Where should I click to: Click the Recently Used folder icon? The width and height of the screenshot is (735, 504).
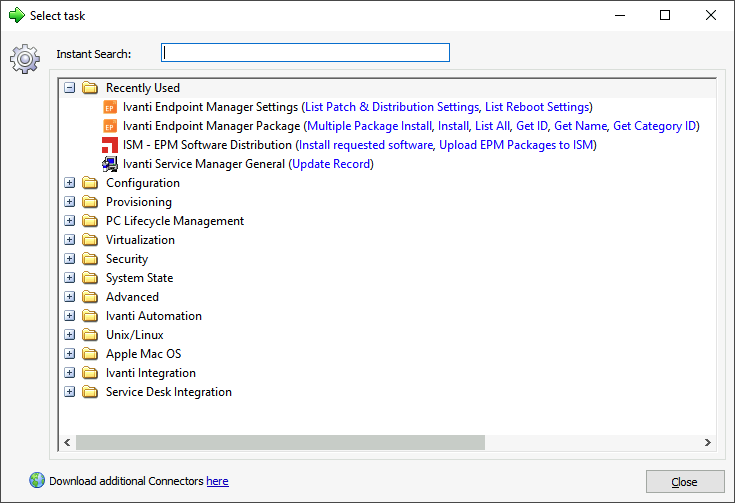click(x=90, y=88)
